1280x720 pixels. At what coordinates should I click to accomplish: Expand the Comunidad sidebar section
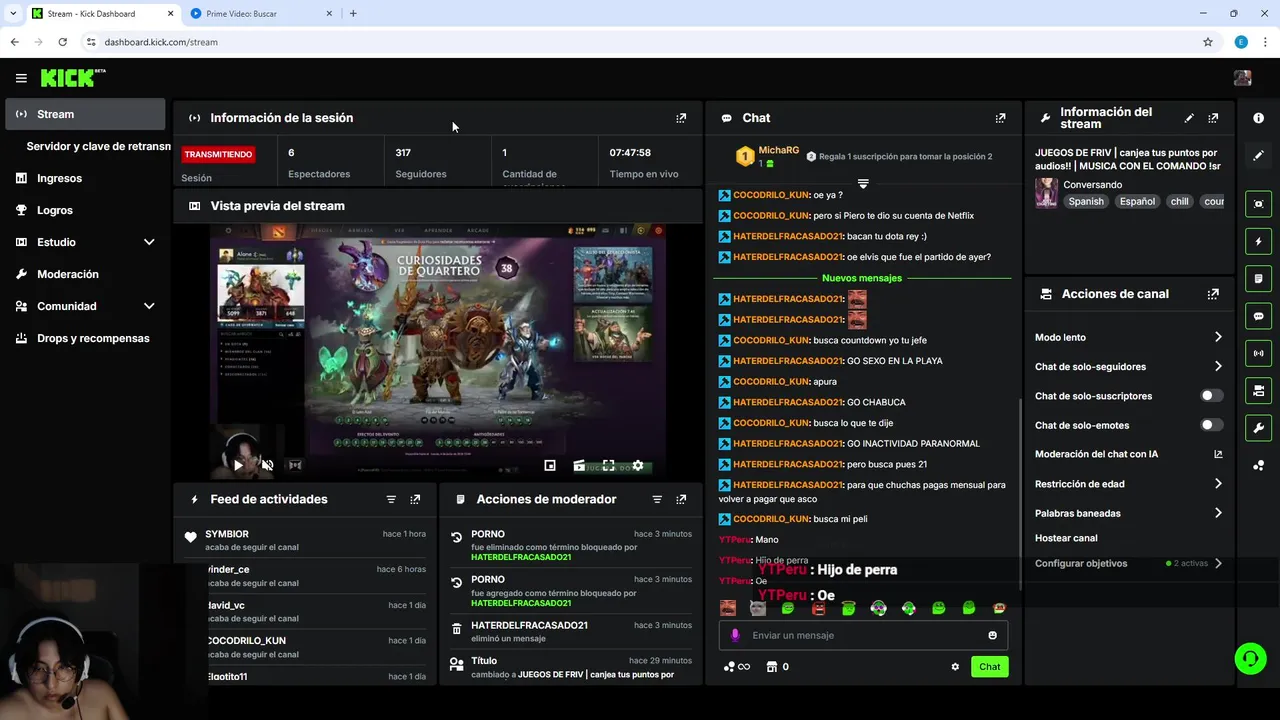pyautogui.click(x=149, y=306)
